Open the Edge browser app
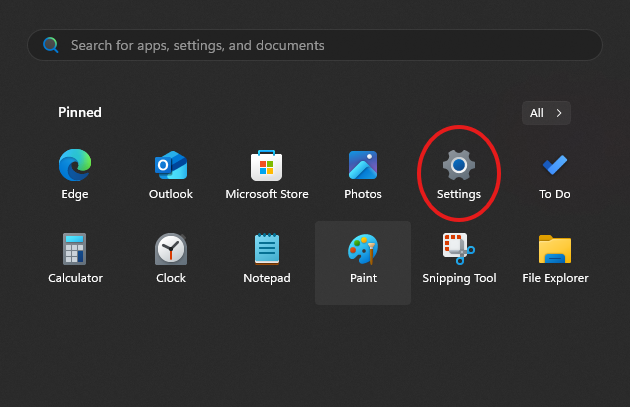The width and height of the screenshot is (630, 407). coord(75,174)
